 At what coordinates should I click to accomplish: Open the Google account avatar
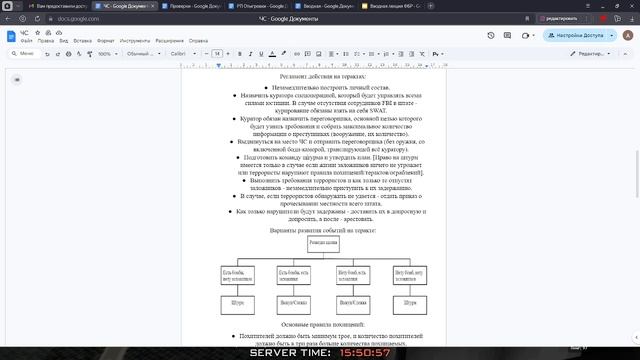(628, 36)
